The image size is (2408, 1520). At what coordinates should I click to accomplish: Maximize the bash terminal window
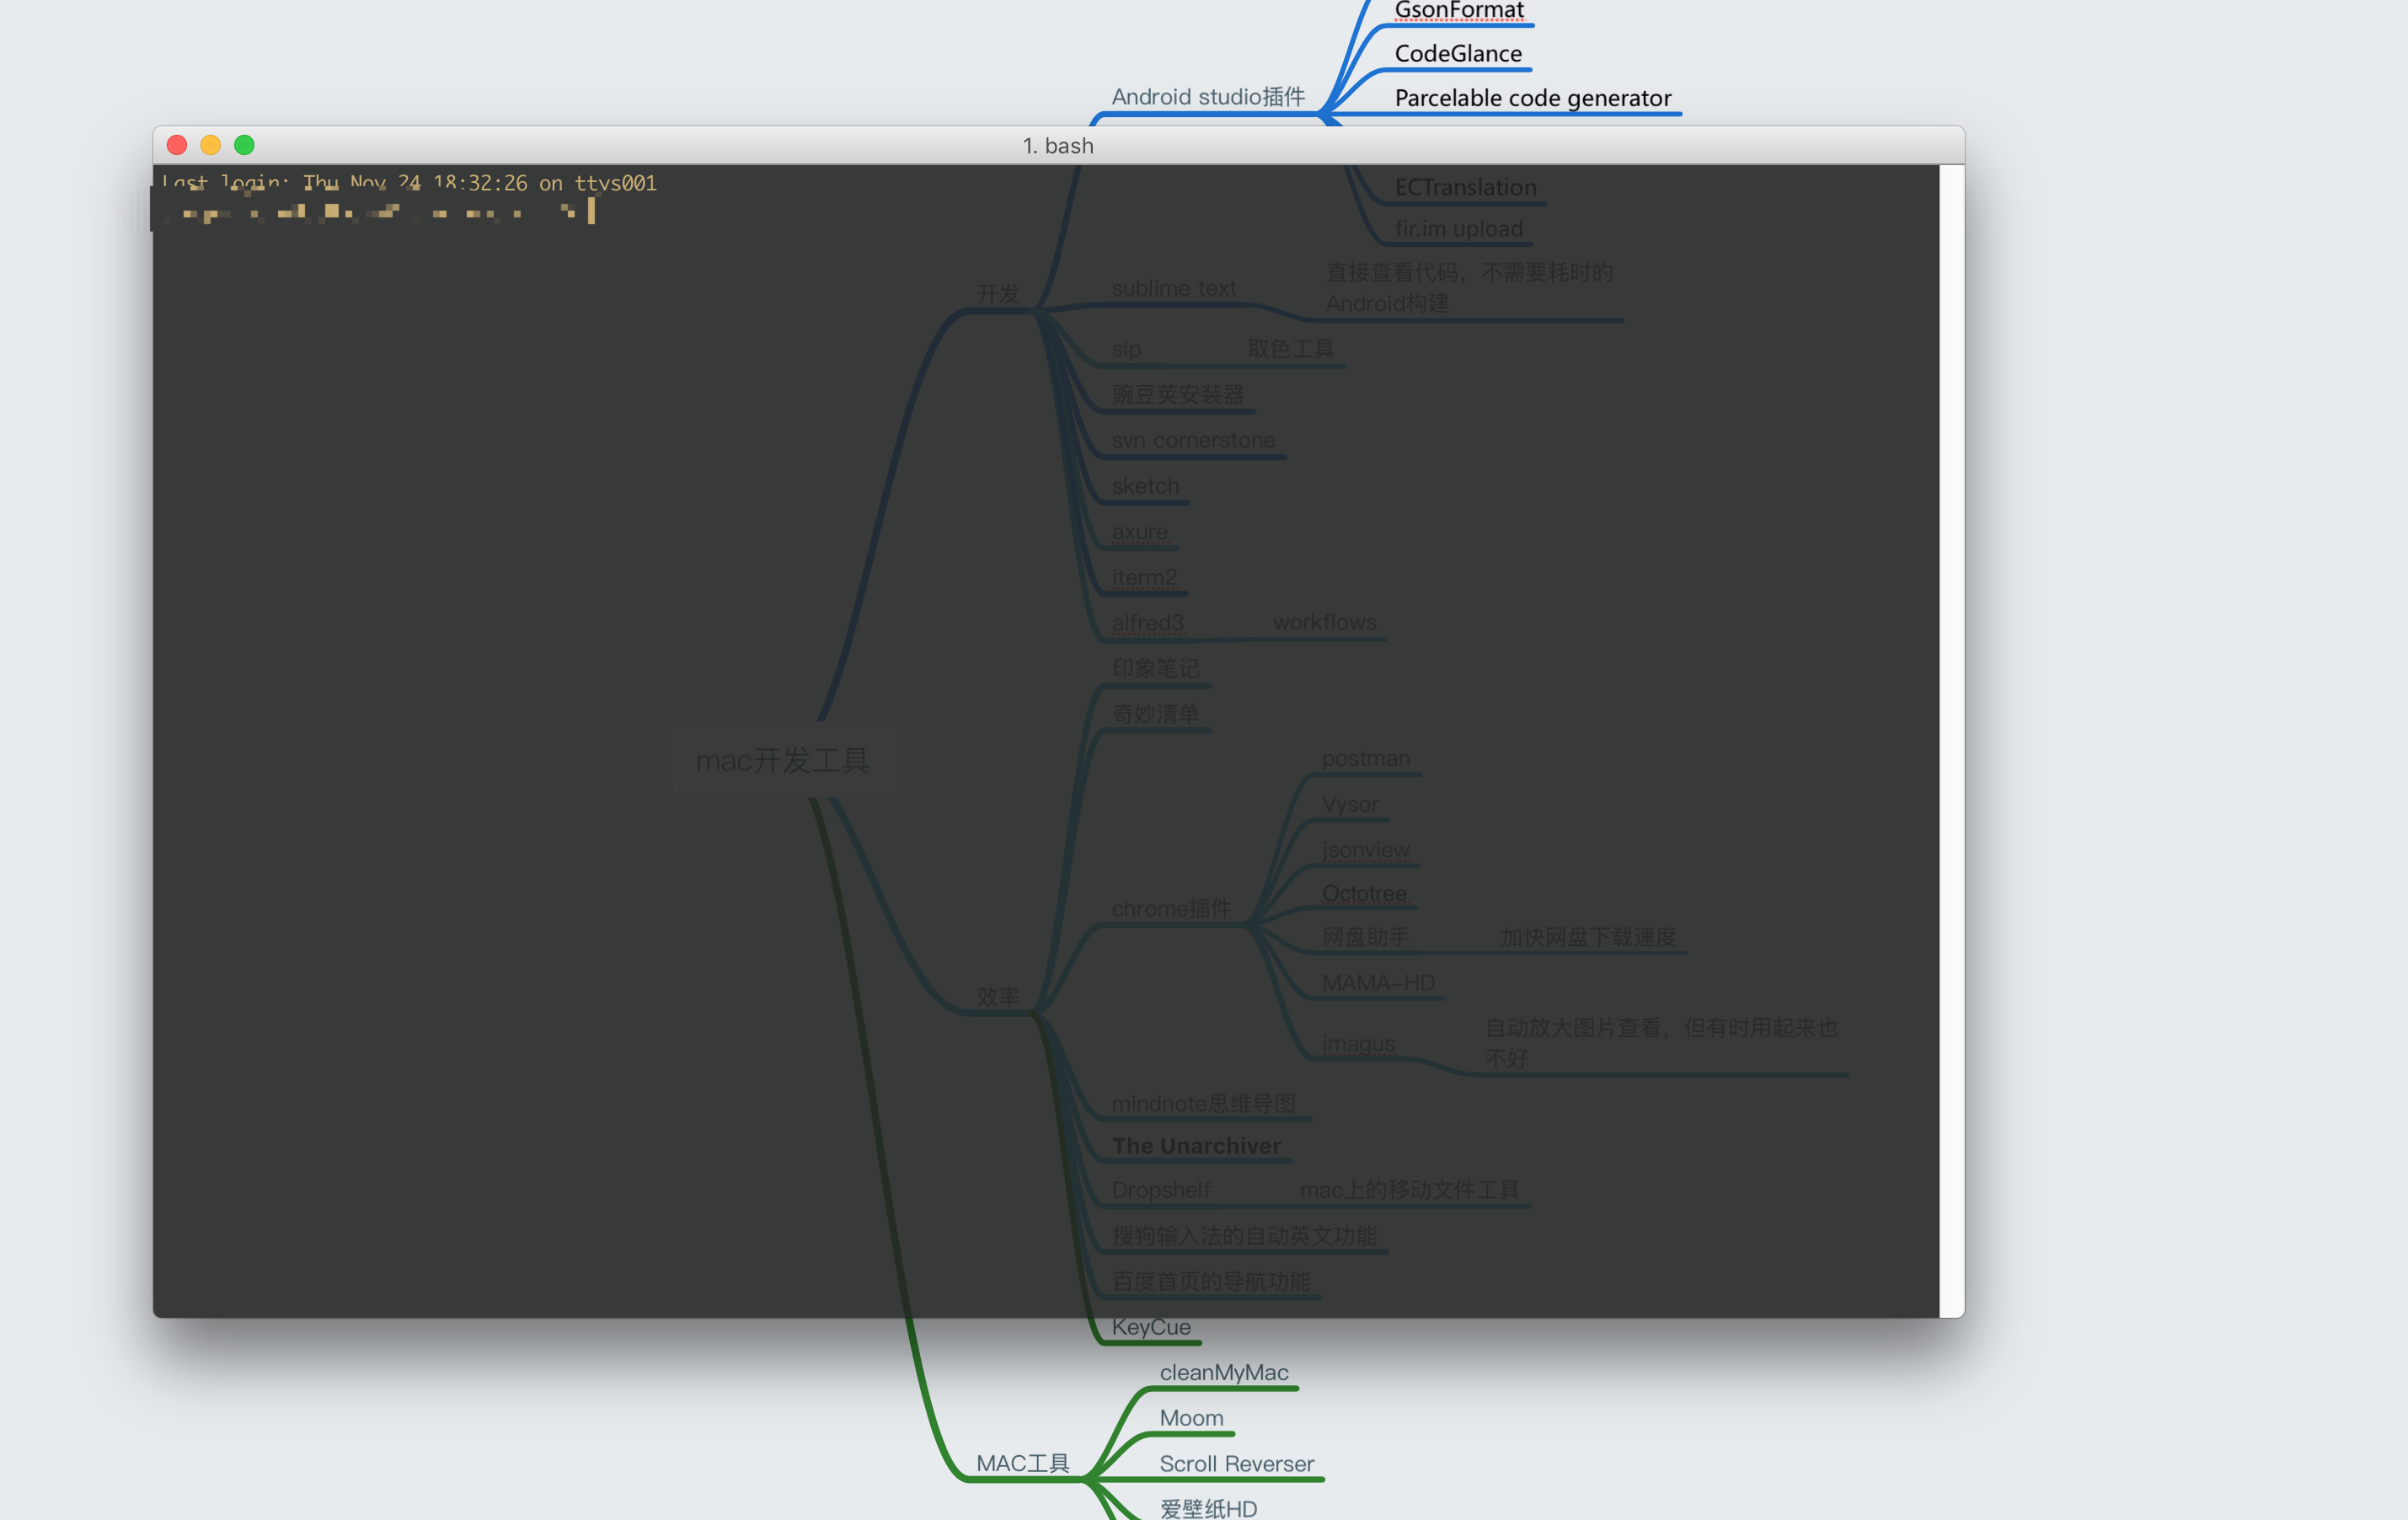click(244, 145)
